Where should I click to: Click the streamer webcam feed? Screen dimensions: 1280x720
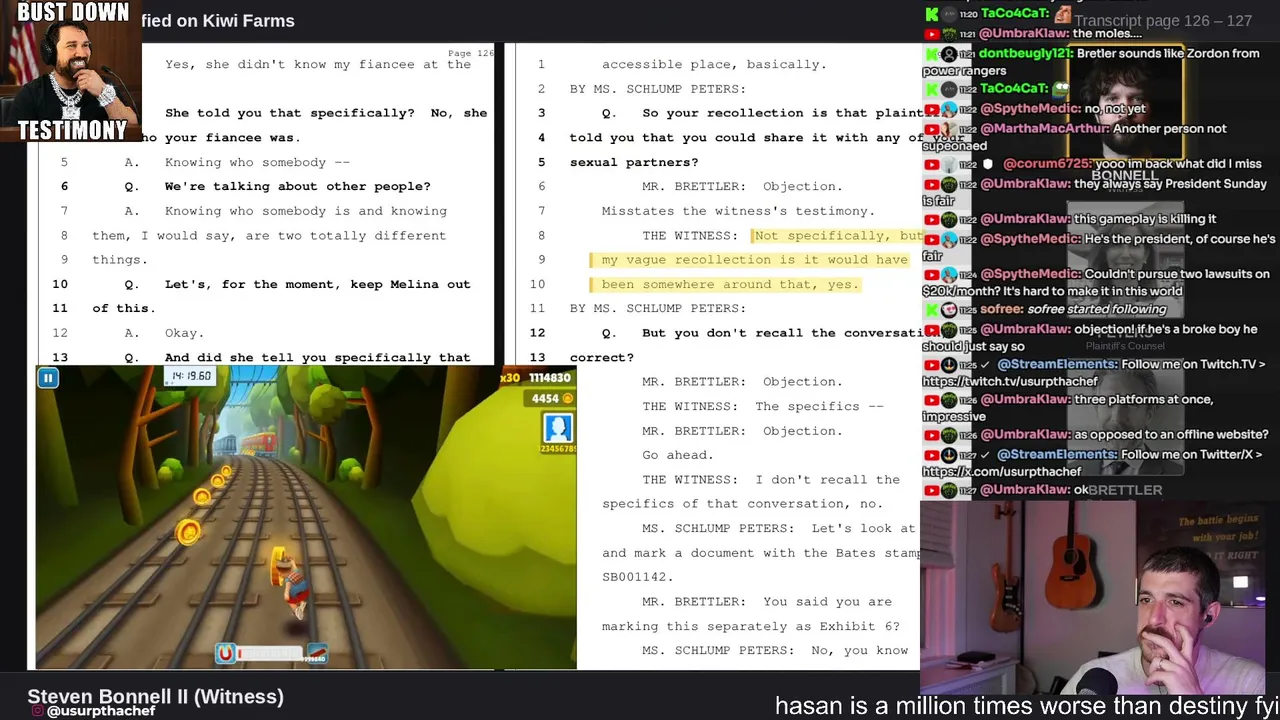(x=1100, y=597)
